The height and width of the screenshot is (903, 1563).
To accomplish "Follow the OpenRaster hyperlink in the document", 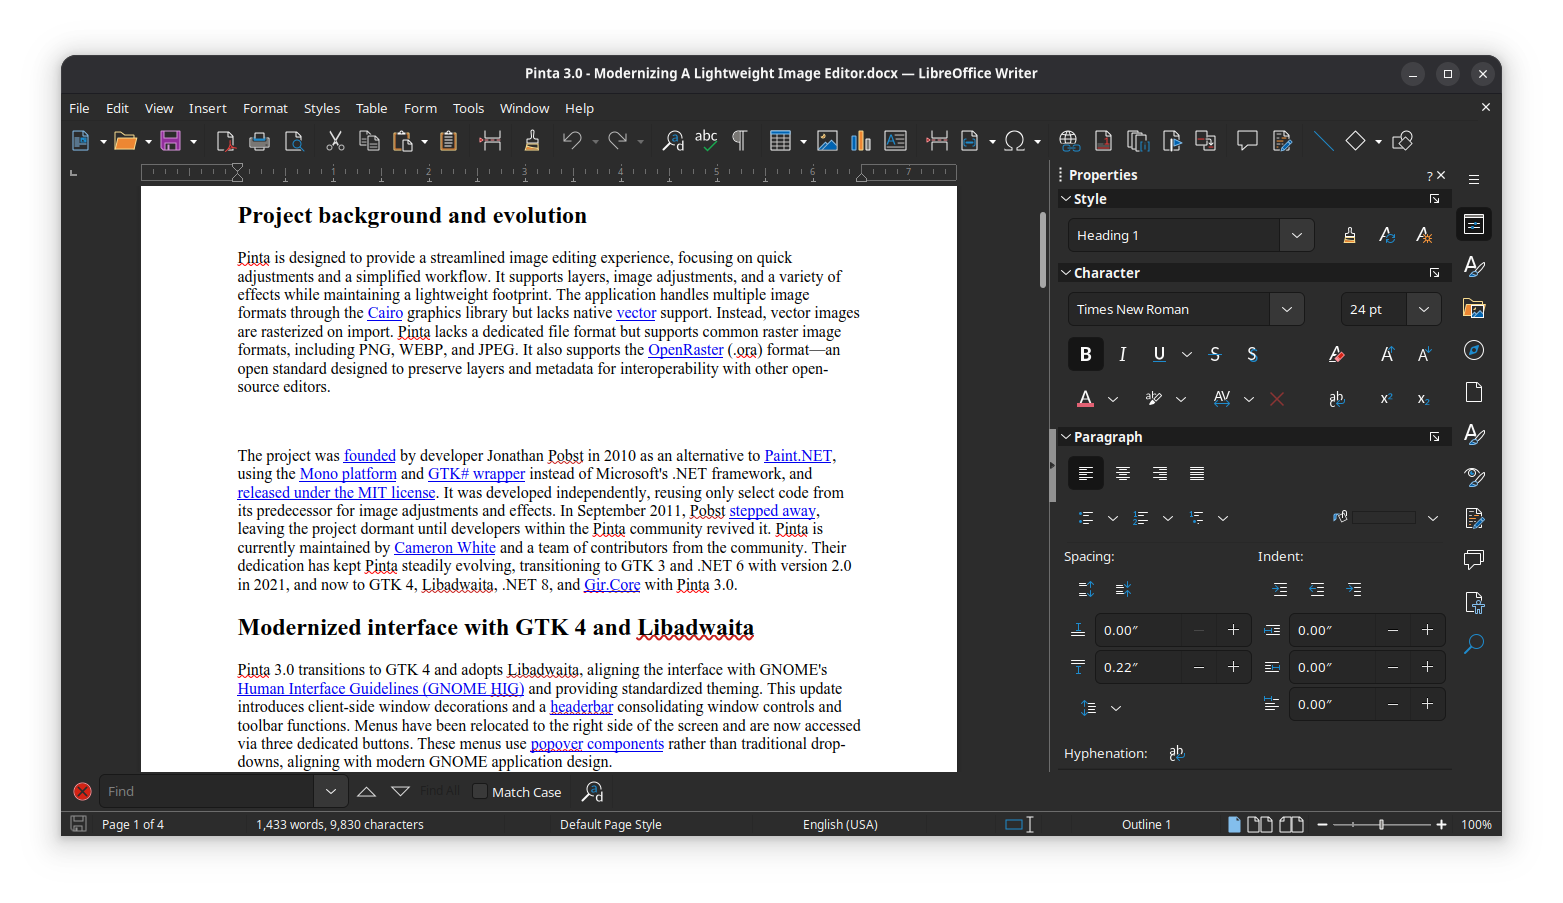I will [685, 350].
